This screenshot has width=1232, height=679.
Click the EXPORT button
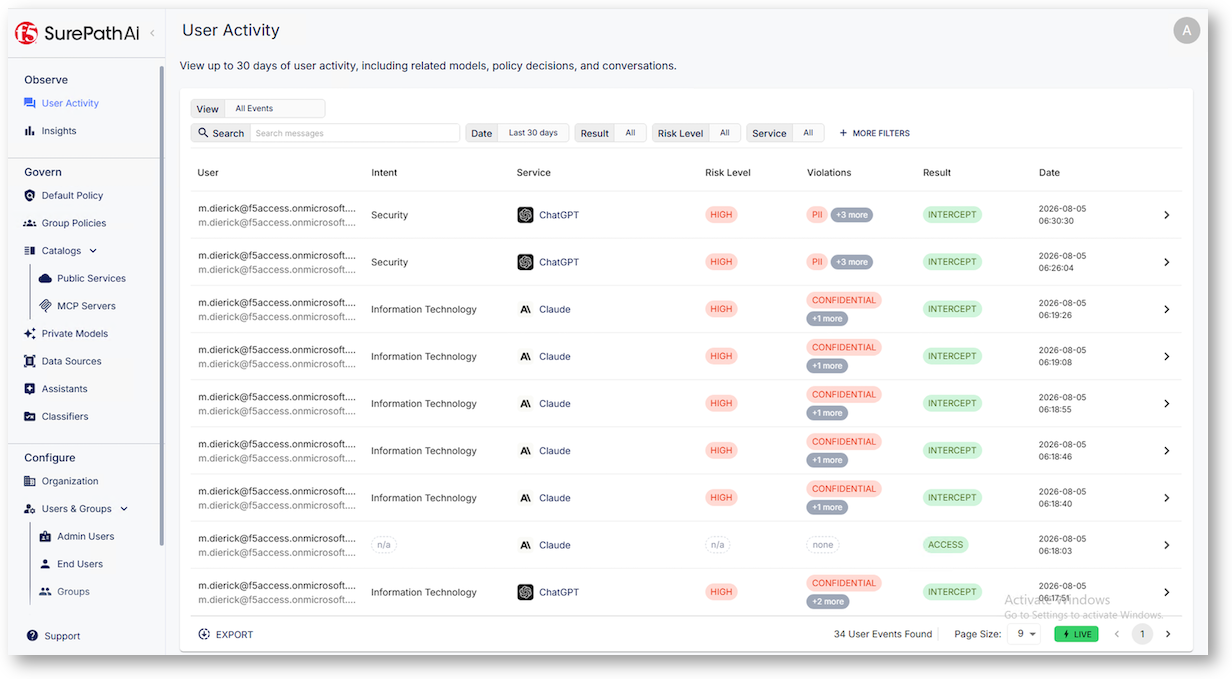(x=226, y=634)
